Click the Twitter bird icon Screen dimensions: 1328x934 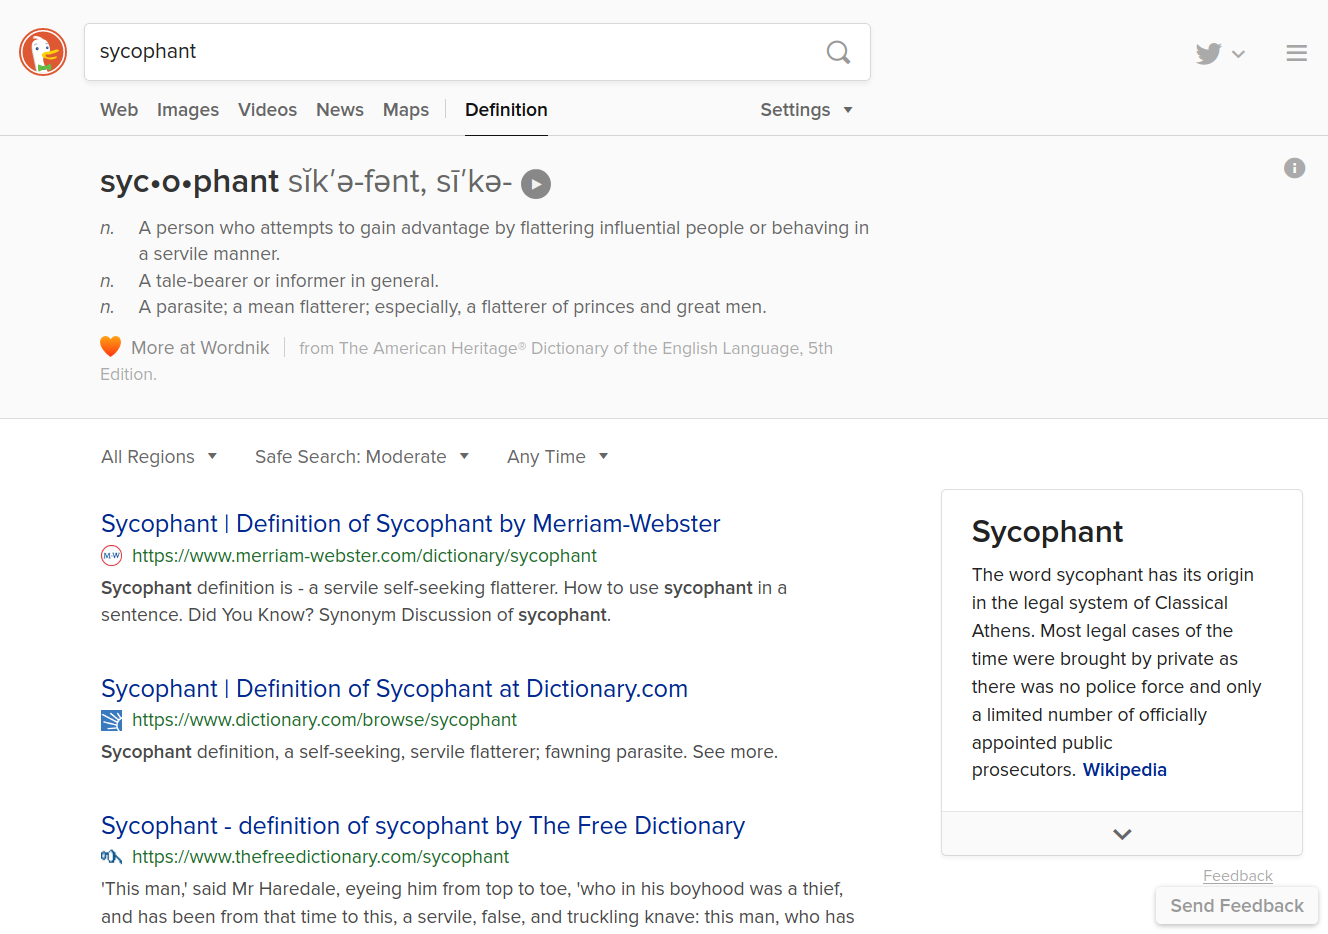(x=1208, y=53)
